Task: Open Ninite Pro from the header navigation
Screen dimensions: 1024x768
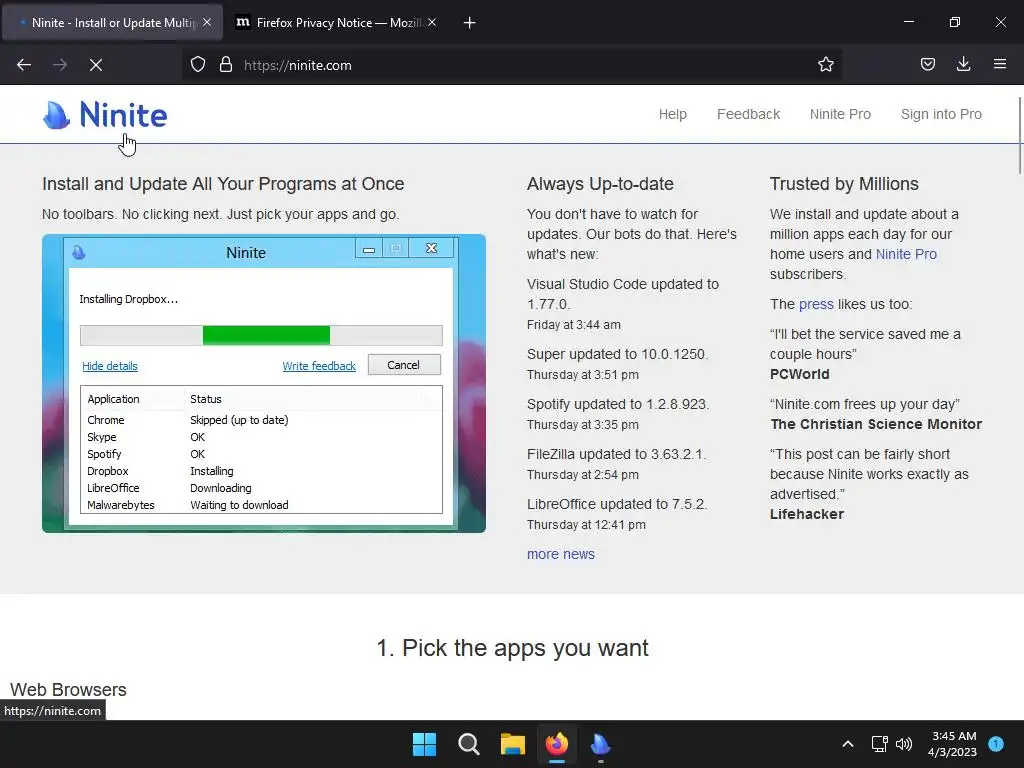Action: [x=840, y=114]
